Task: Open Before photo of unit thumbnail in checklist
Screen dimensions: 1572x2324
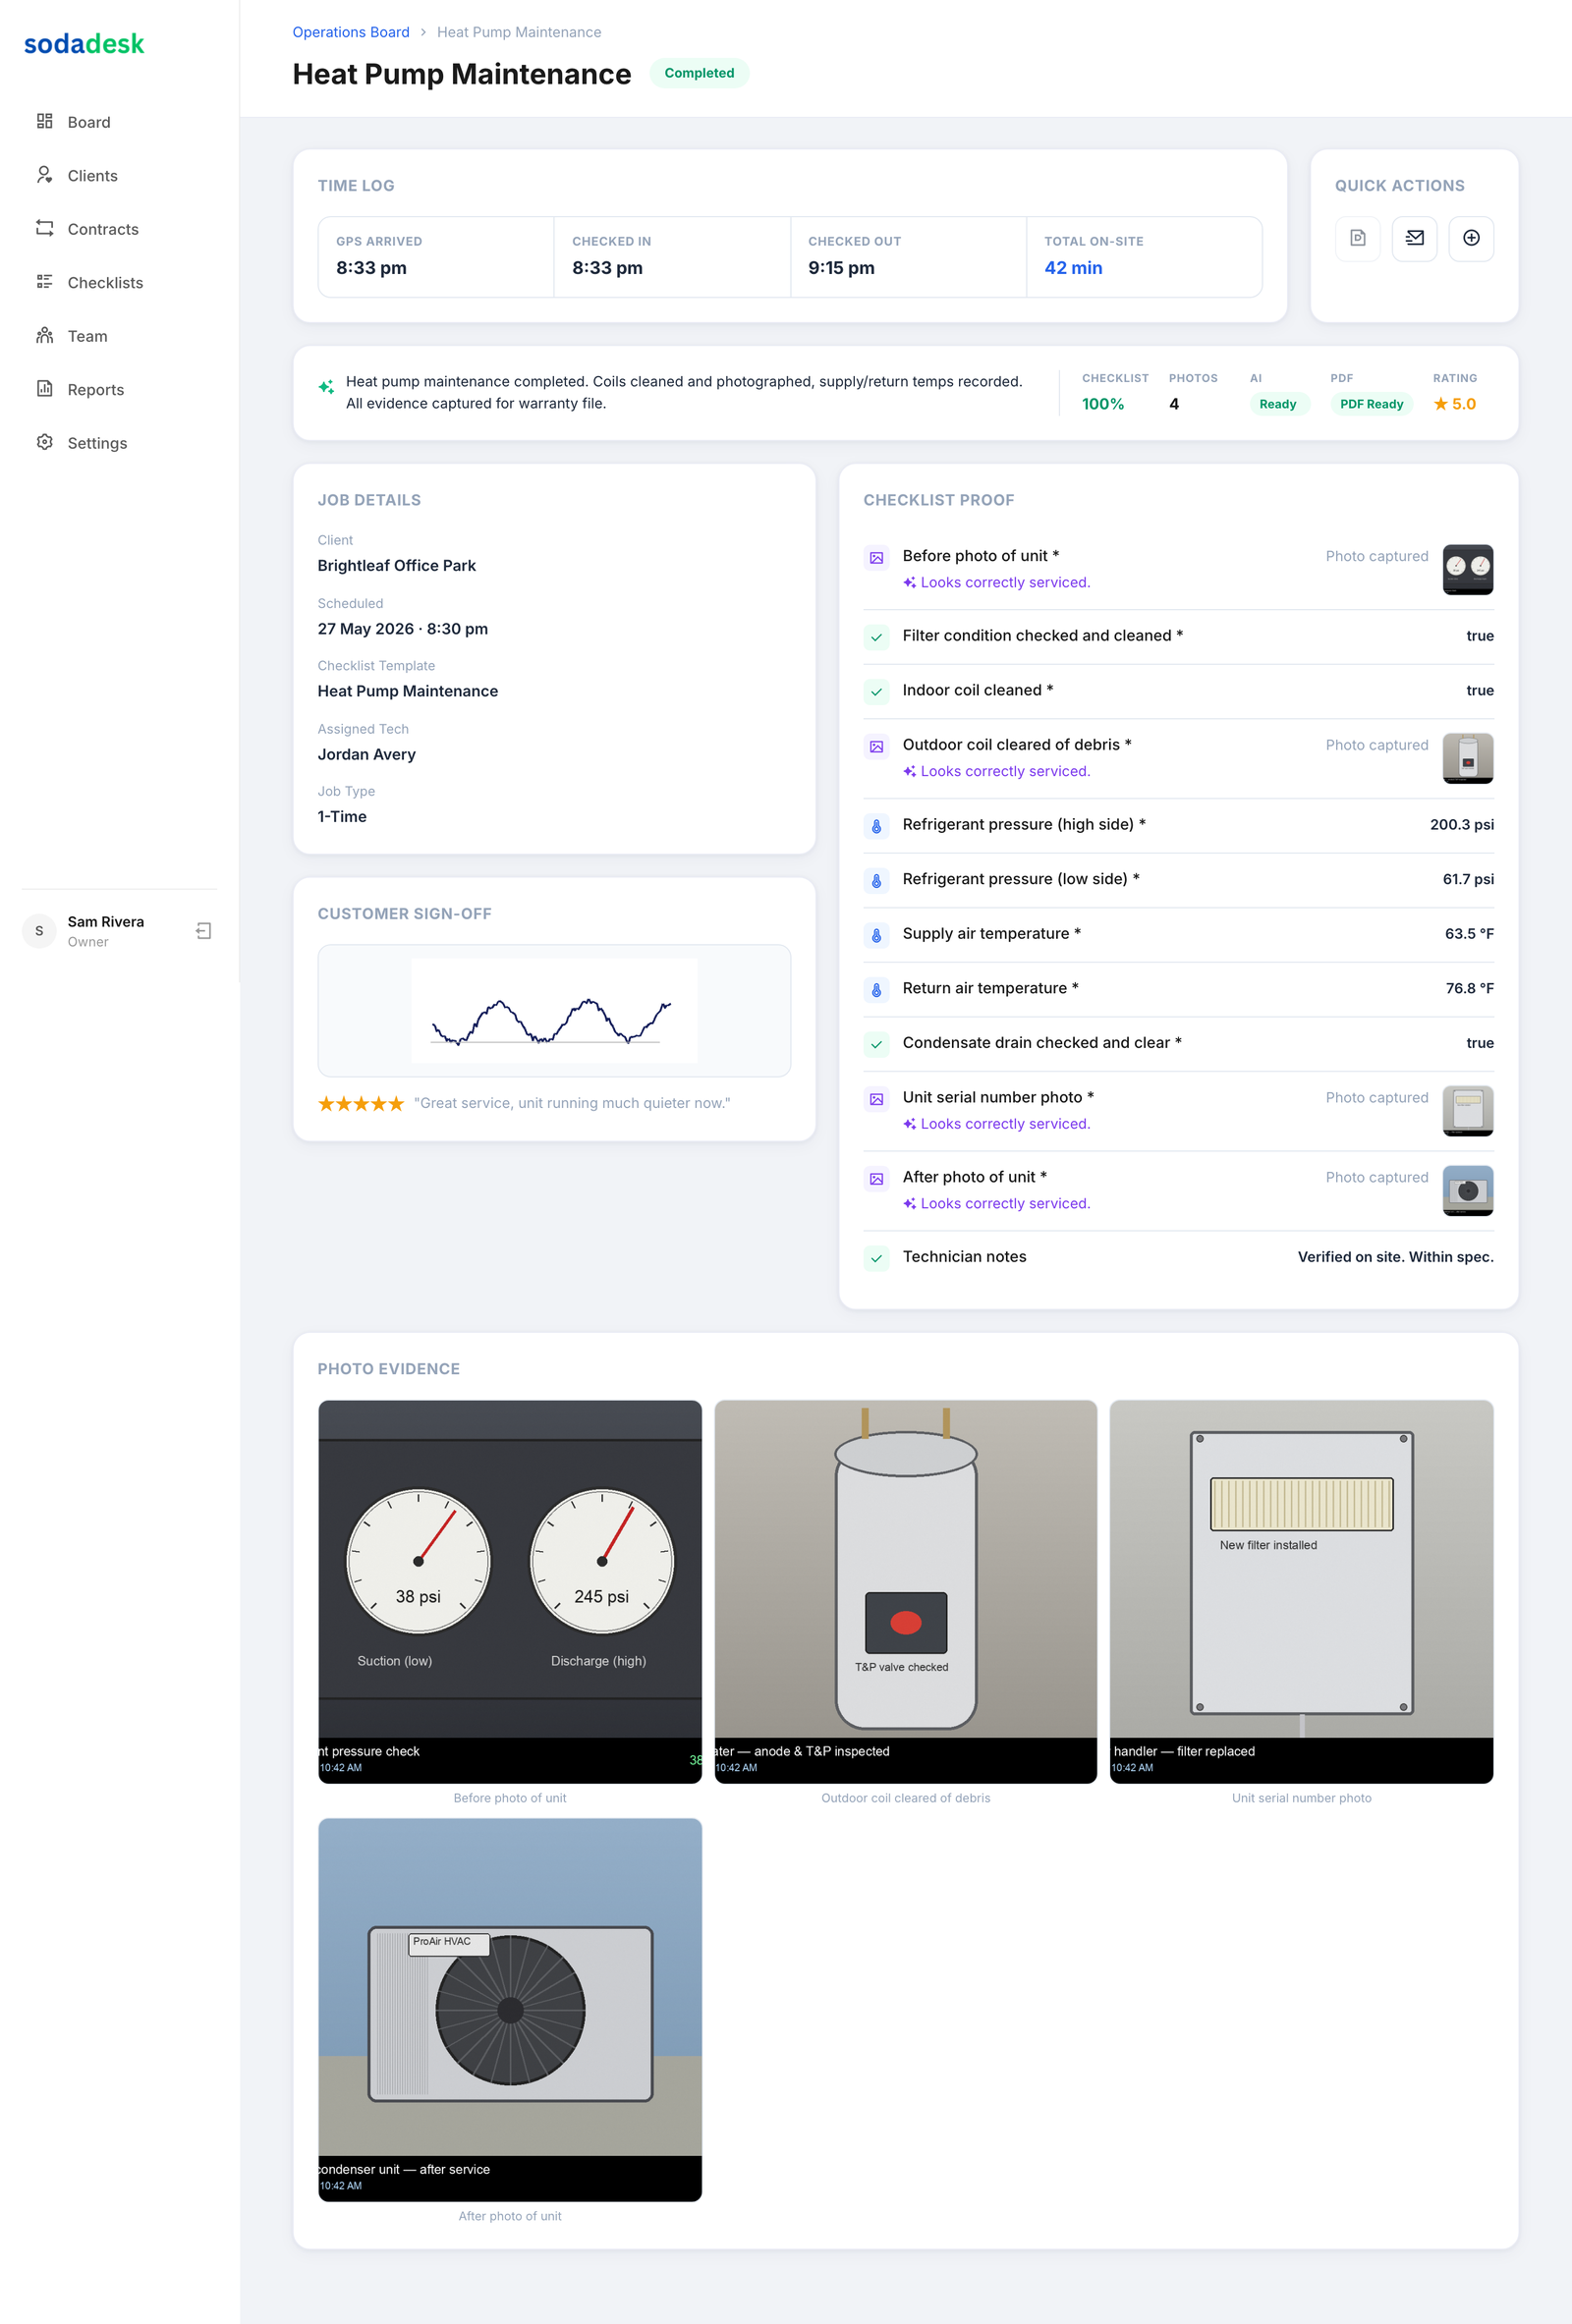Action: coord(1467,569)
